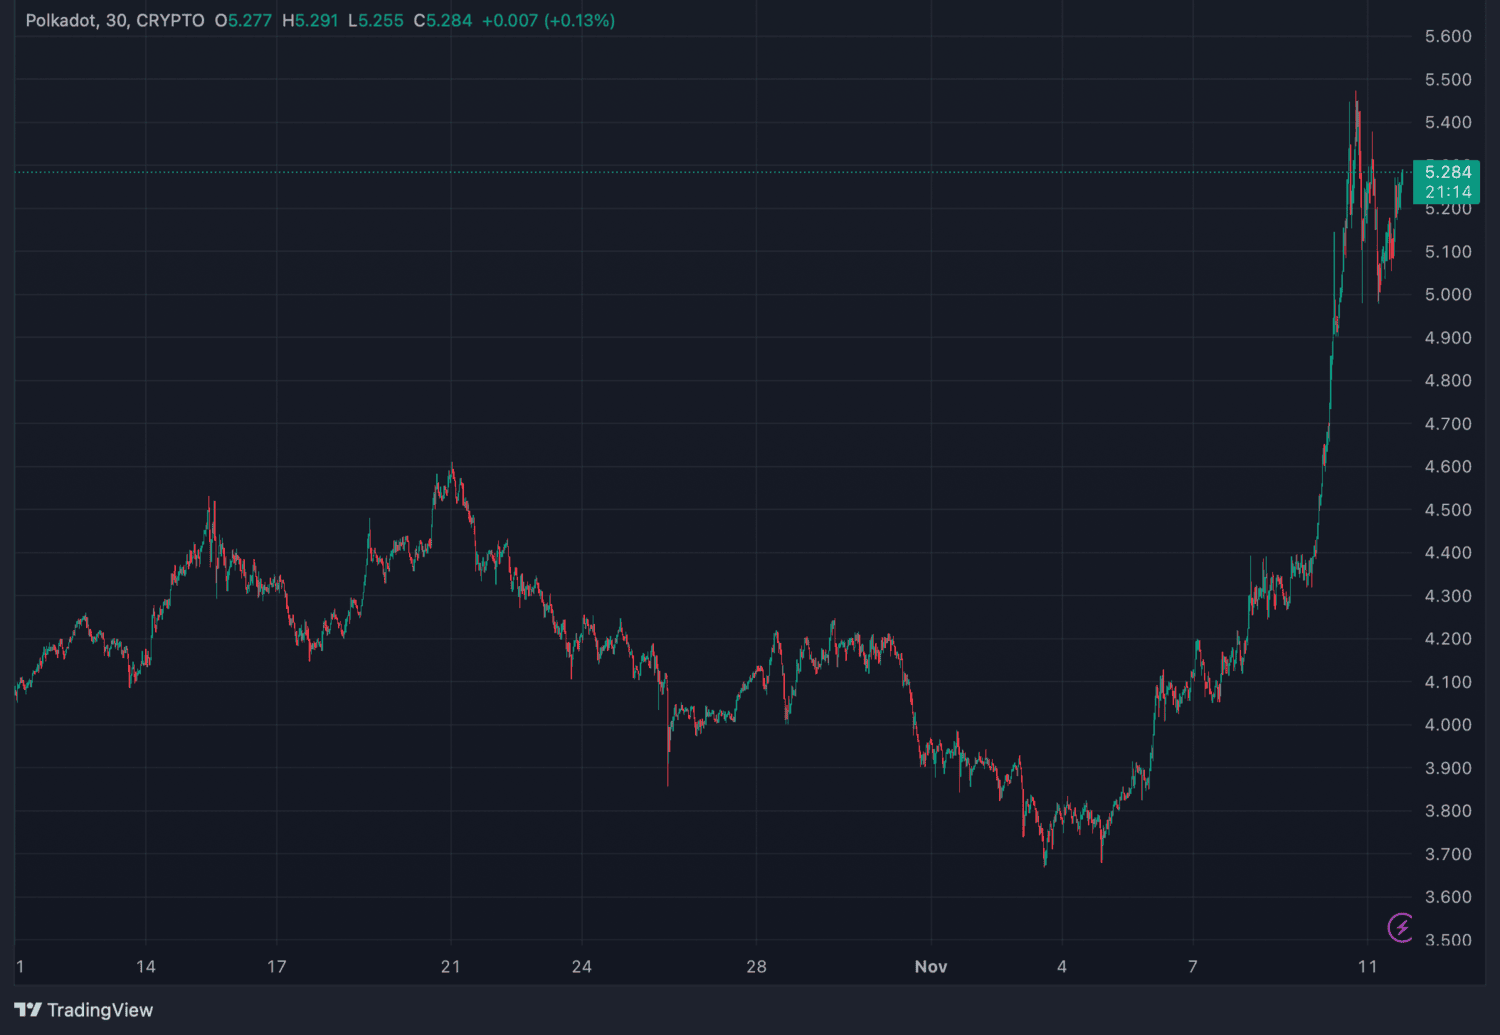Click the 5.100 price axis label
The image size is (1500, 1035).
click(x=1448, y=251)
